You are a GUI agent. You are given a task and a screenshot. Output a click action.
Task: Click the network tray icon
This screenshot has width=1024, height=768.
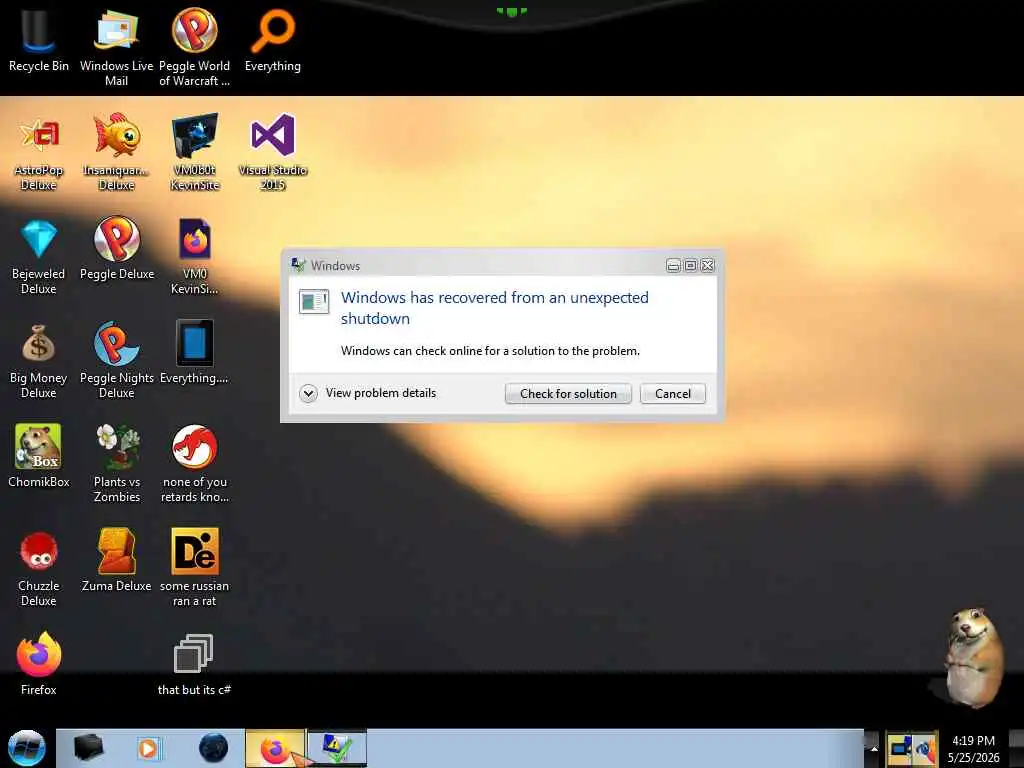tap(899, 748)
